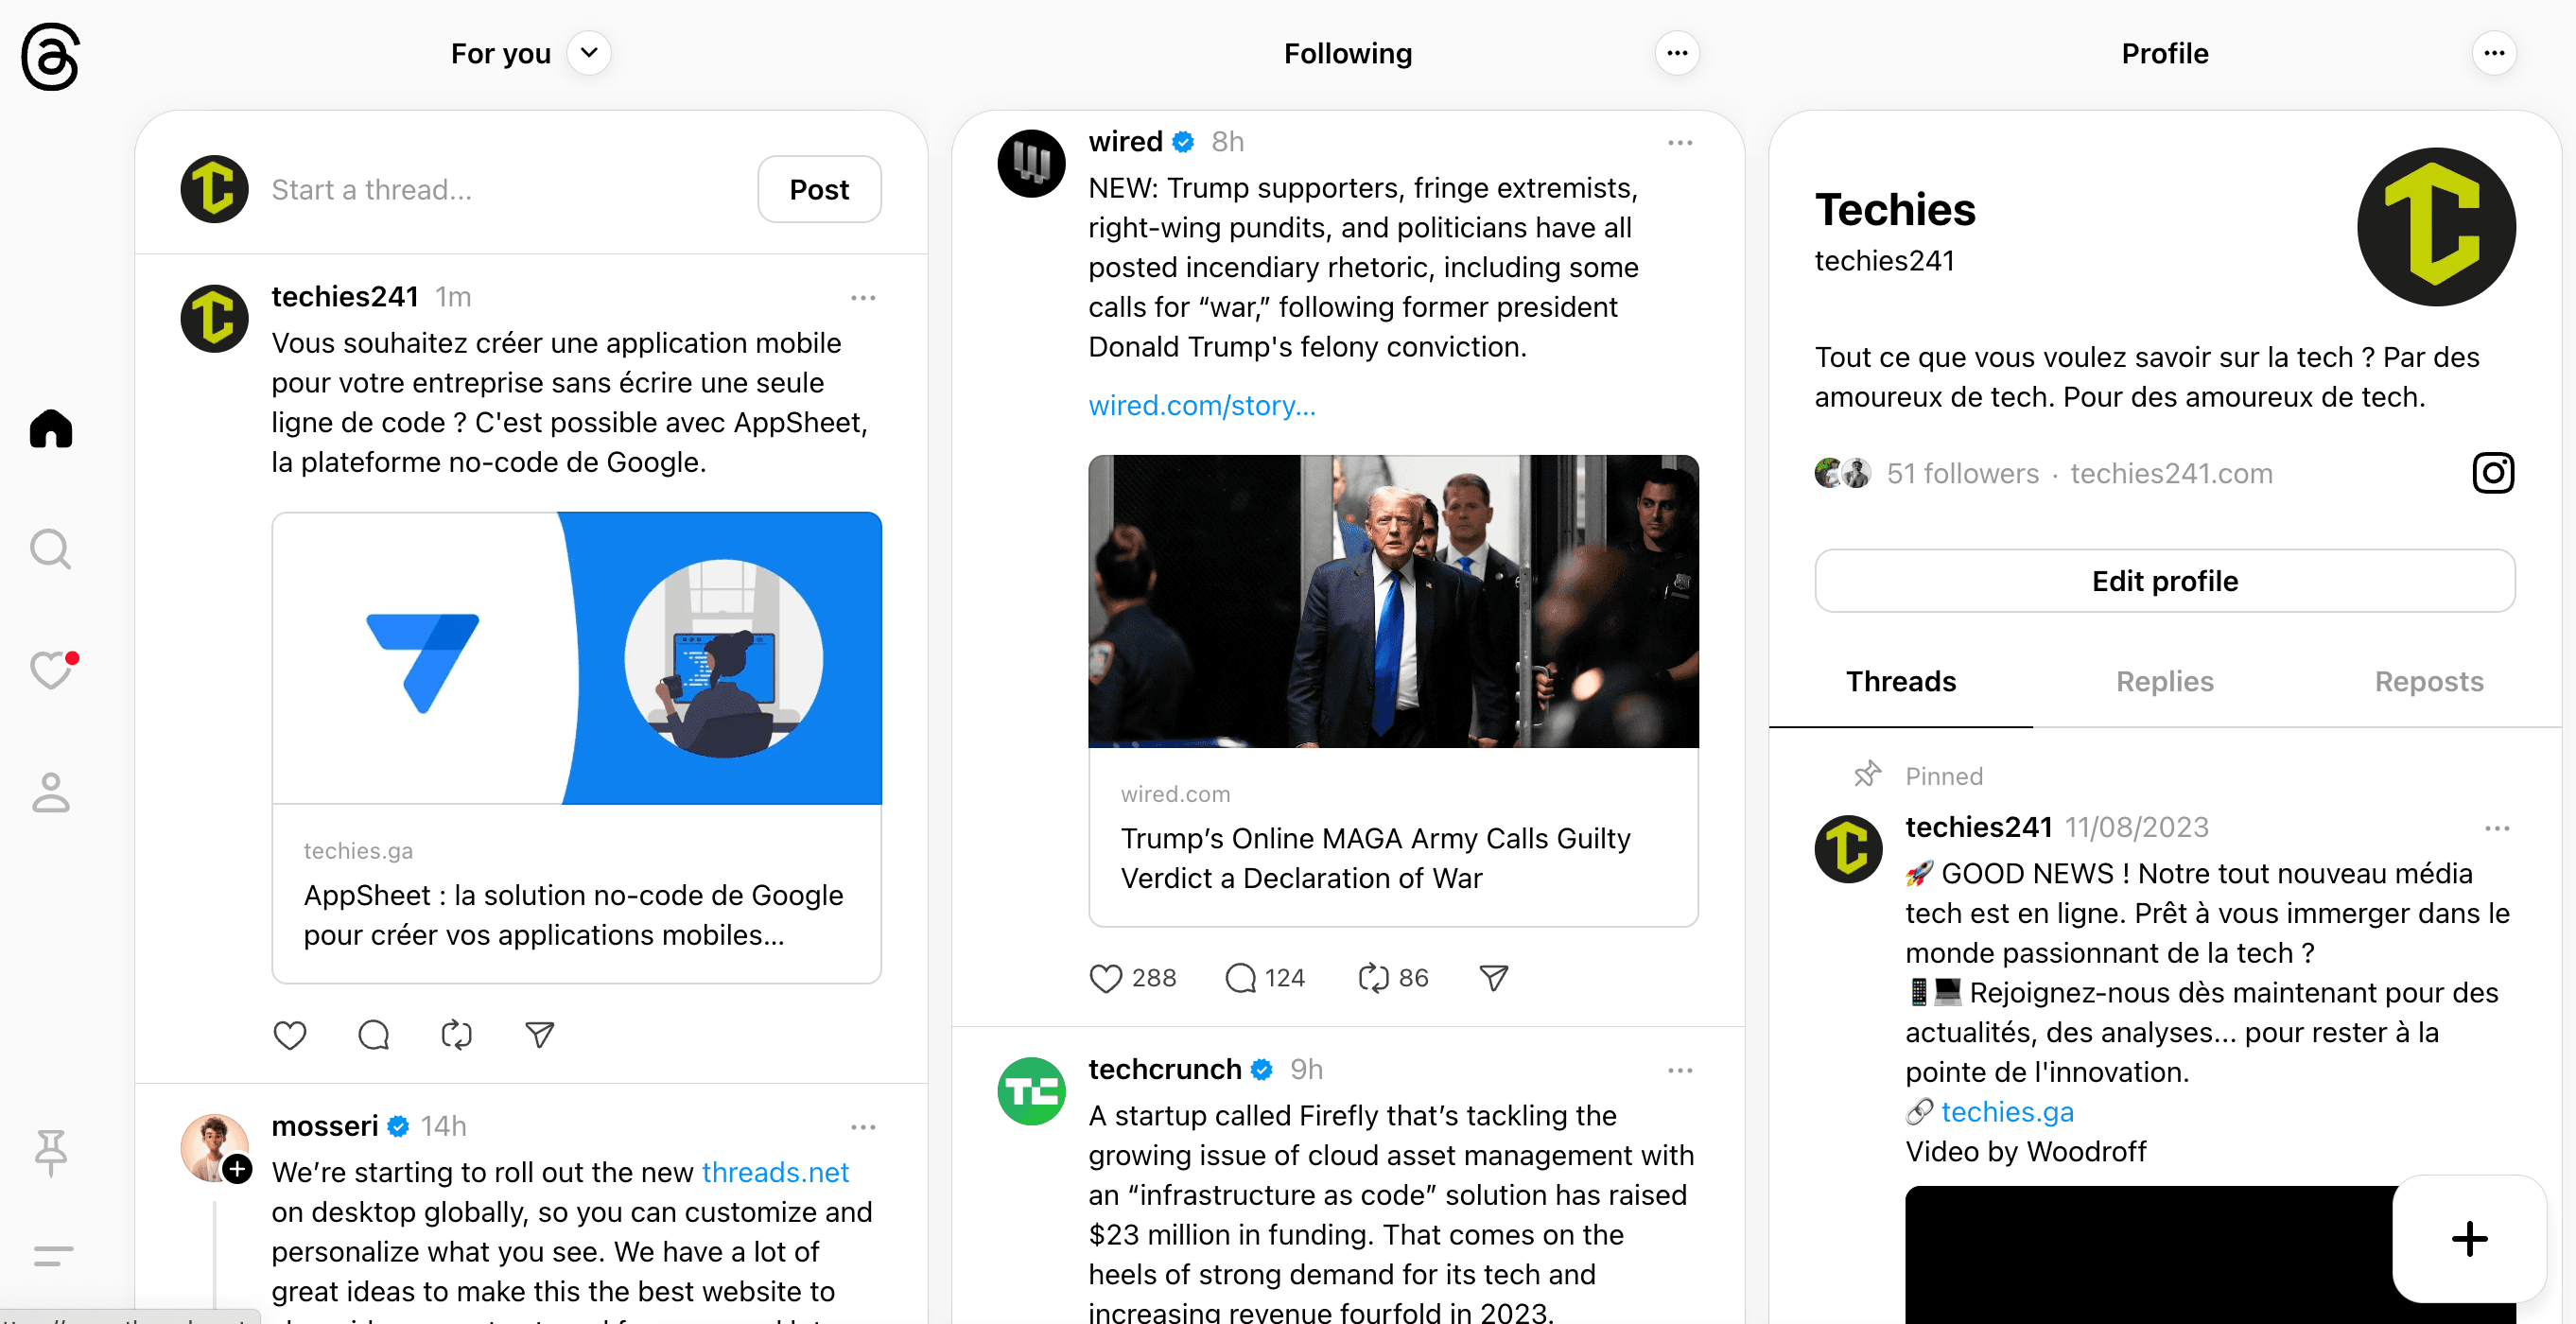2576x1324 pixels.
Task: Like wired's Trump article post
Action: tap(1106, 977)
